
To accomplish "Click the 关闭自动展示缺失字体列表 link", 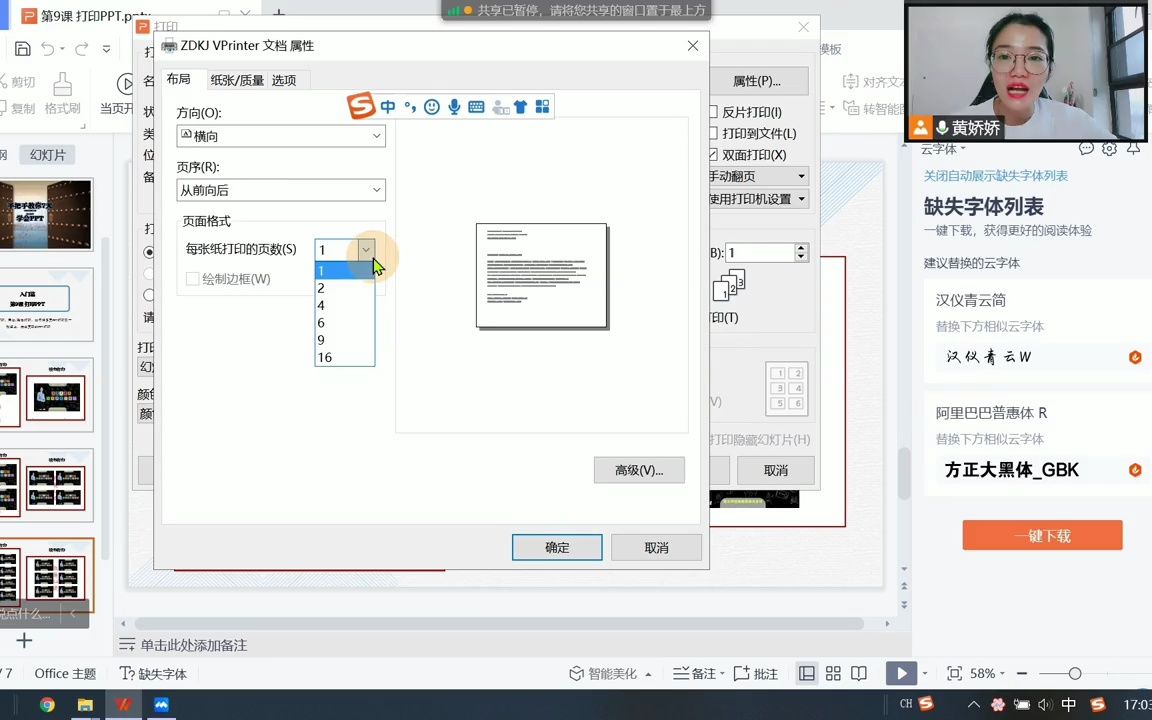I will (x=996, y=176).
